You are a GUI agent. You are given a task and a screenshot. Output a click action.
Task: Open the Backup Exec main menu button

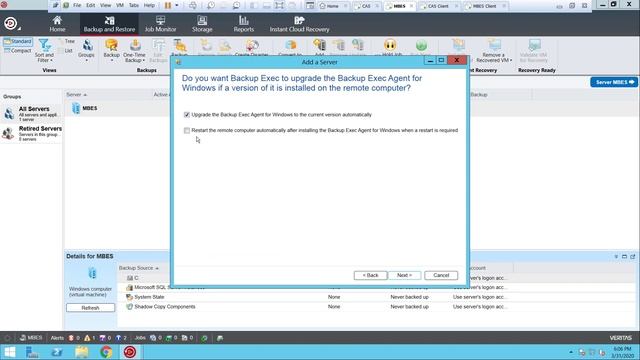coord(11,24)
